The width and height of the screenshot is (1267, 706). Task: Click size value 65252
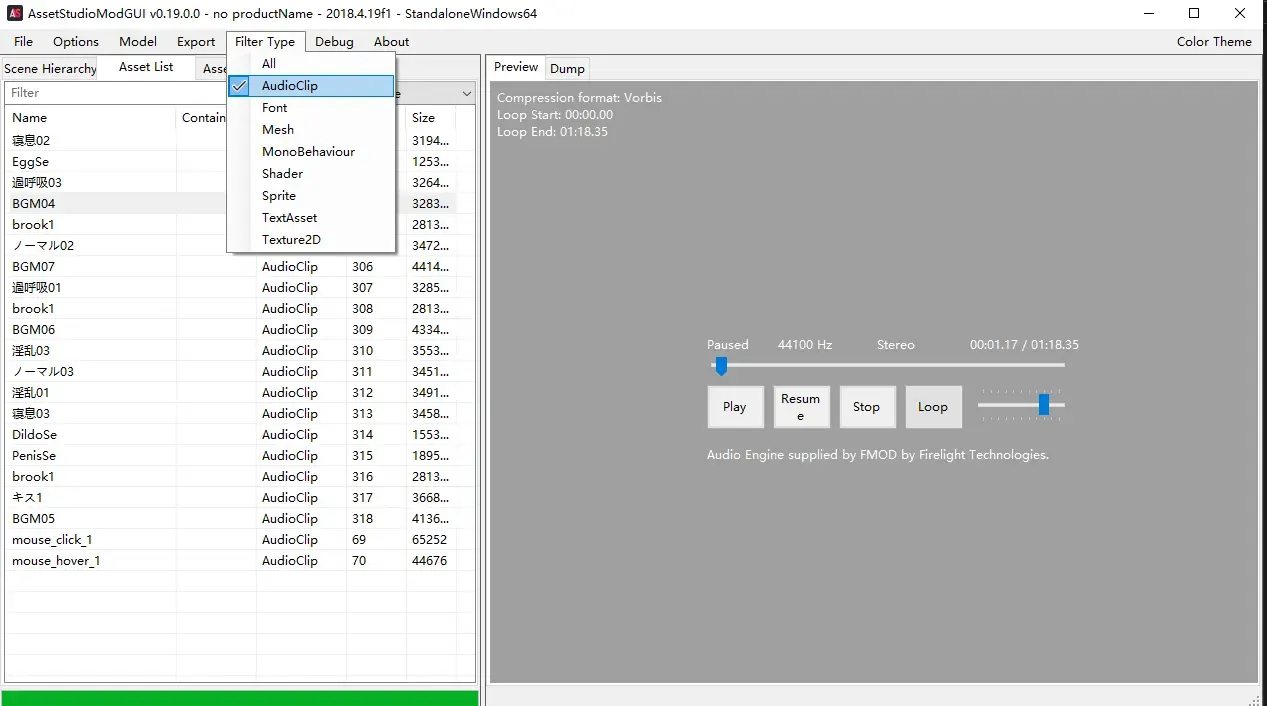[429, 539]
